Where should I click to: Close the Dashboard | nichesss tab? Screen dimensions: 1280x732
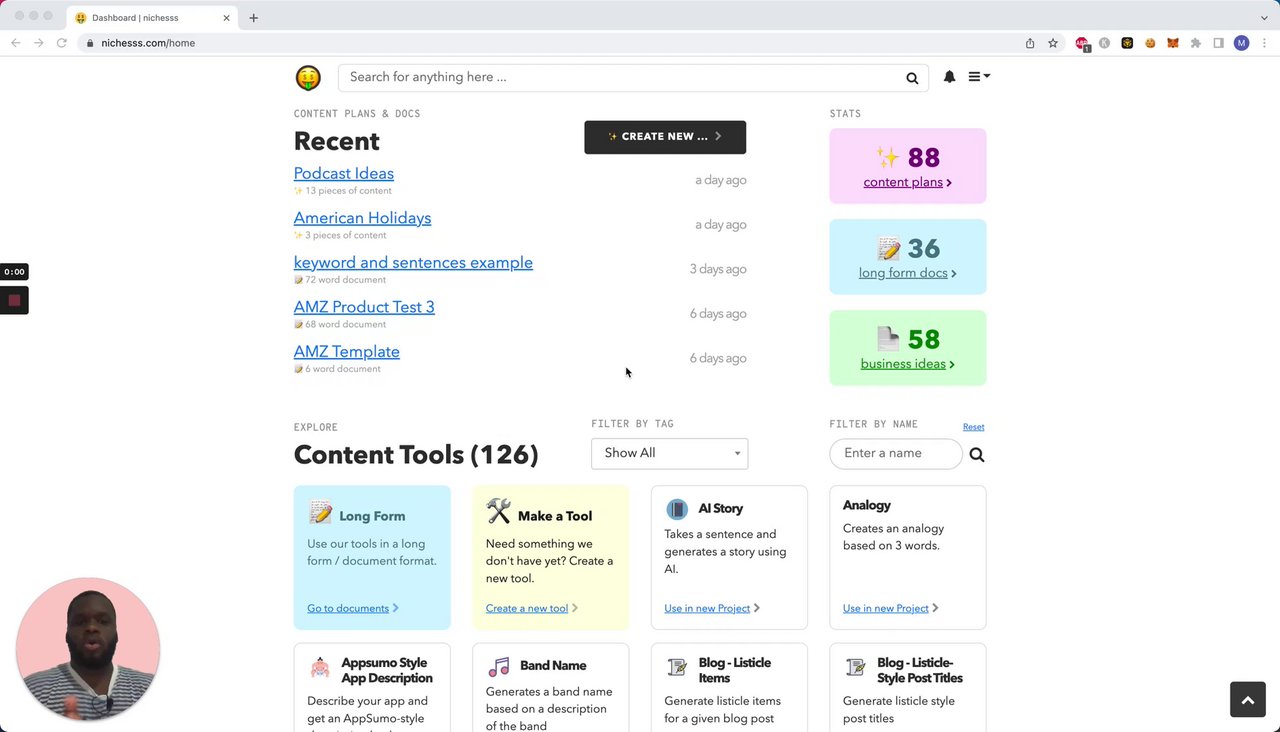point(227,18)
